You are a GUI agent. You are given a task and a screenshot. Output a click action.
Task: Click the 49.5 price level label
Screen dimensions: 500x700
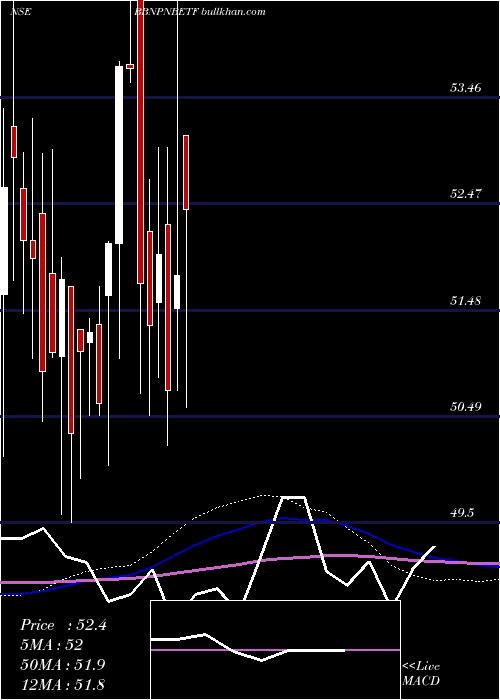coord(462,512)
